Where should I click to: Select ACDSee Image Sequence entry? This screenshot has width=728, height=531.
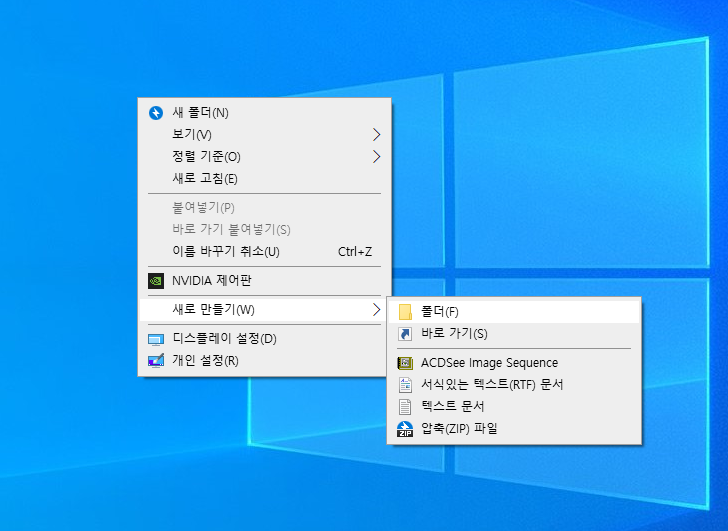[514, 363]
